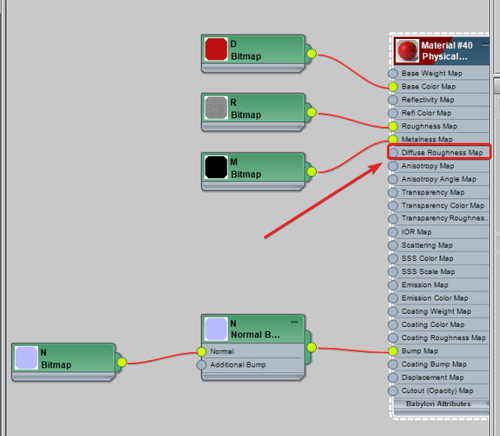
Task: Click the Scattering Map input socket
Action: click(x=393, y=245)
